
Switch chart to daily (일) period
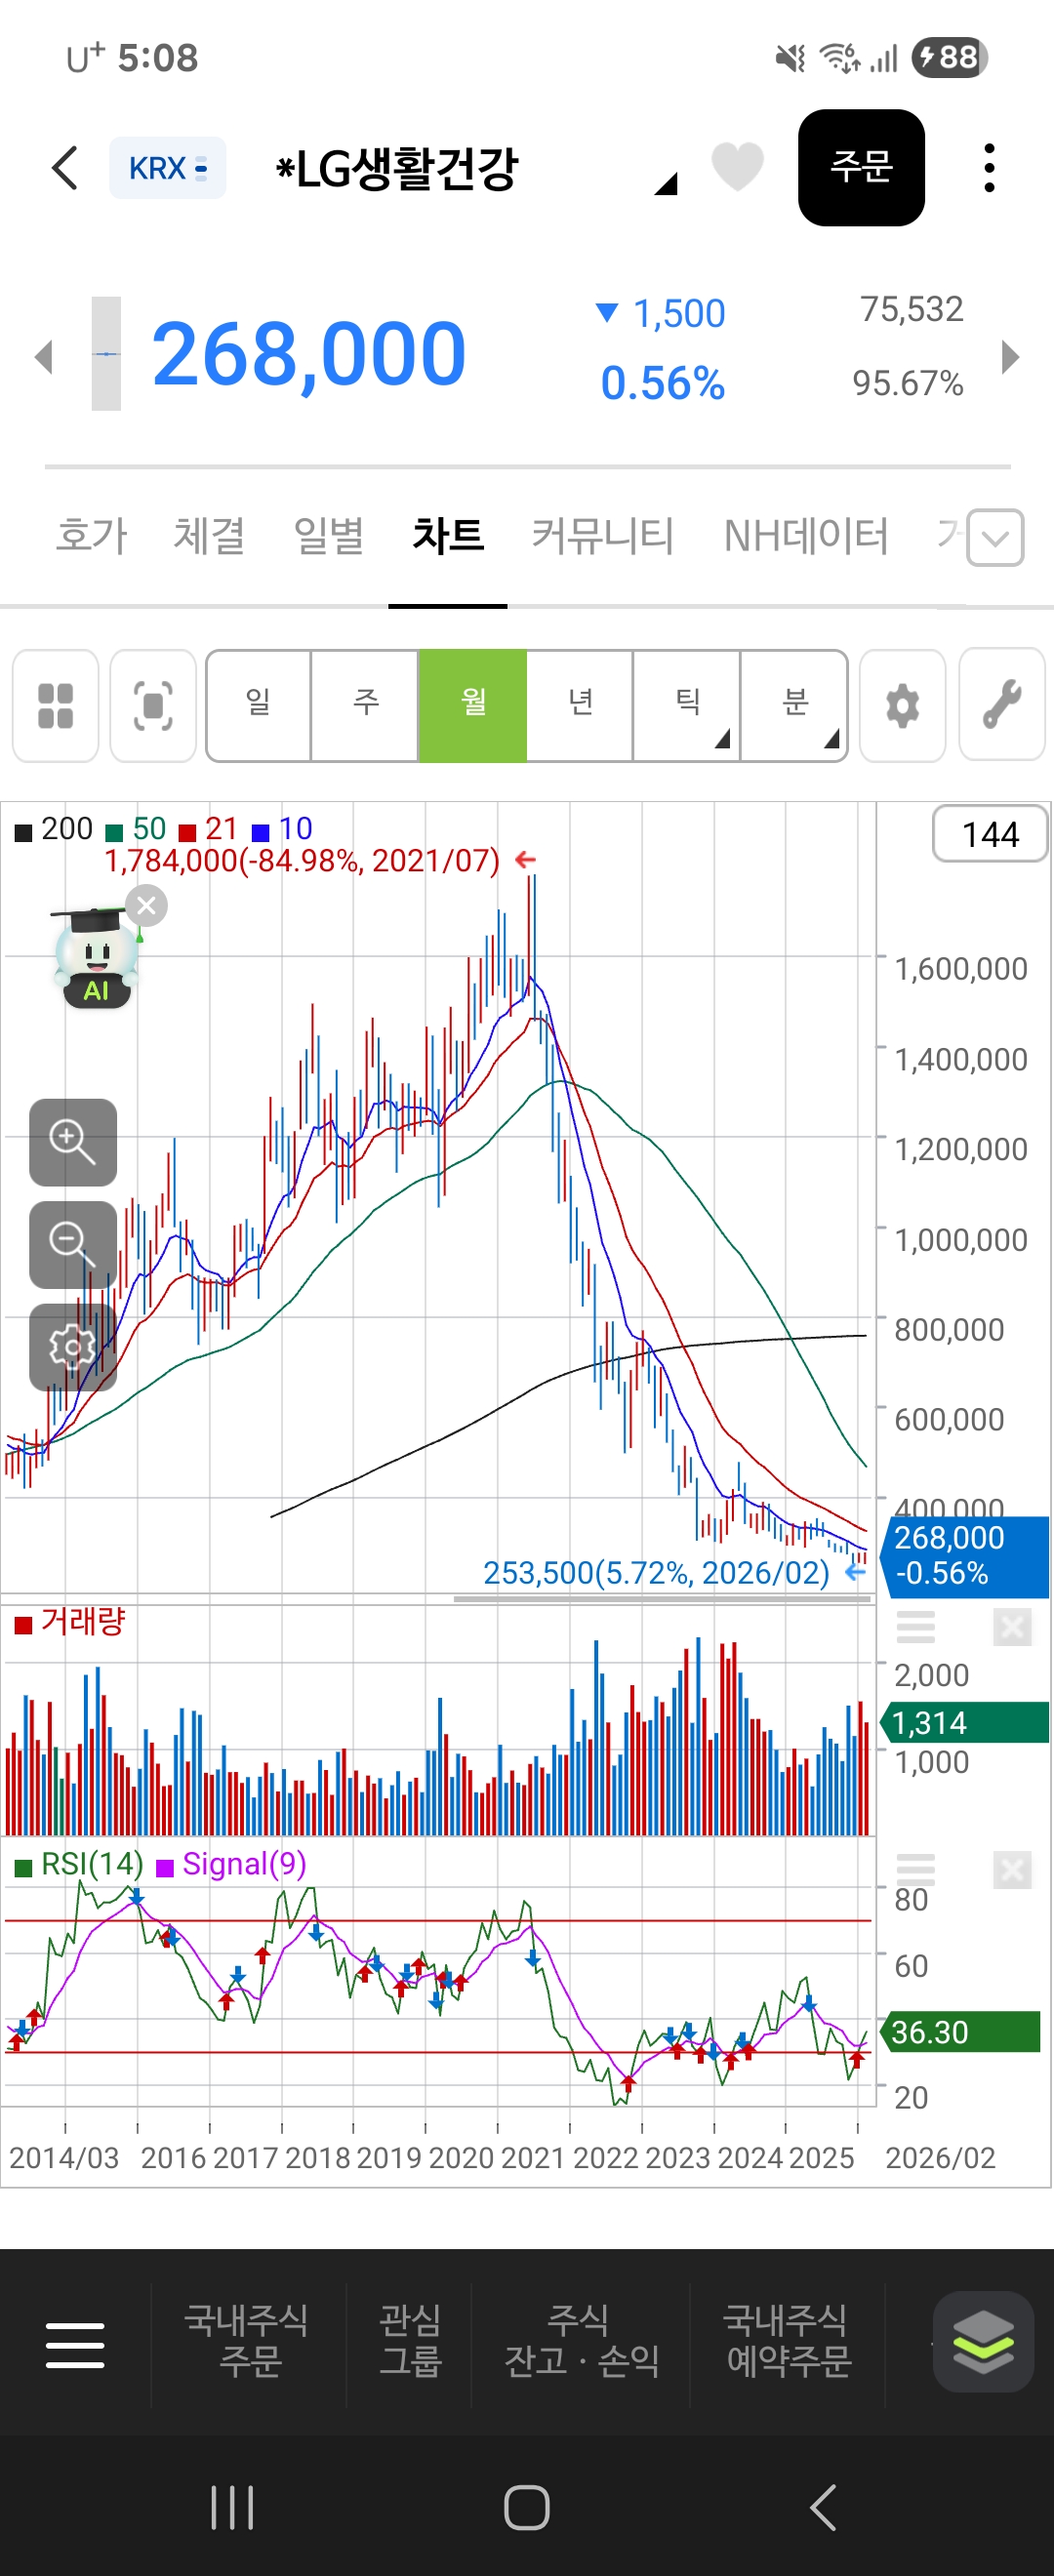(x=259, y=705)
